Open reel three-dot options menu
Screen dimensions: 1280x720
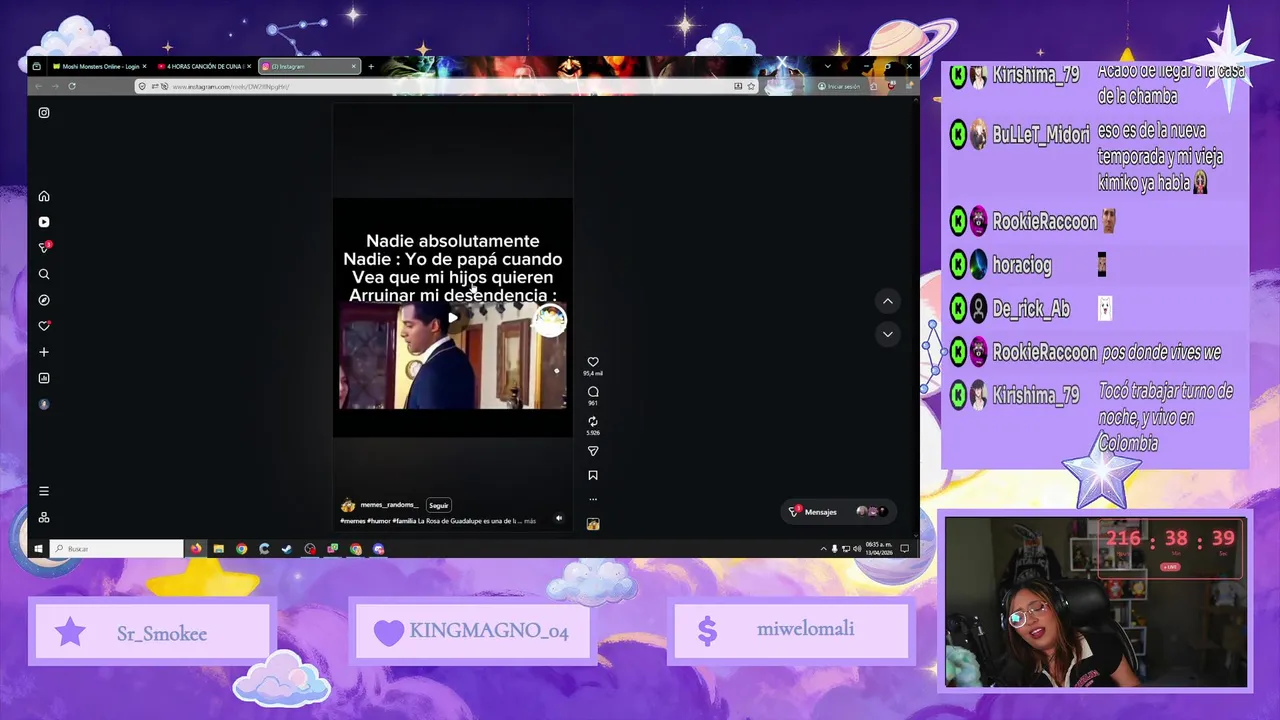tap(593, 499)
